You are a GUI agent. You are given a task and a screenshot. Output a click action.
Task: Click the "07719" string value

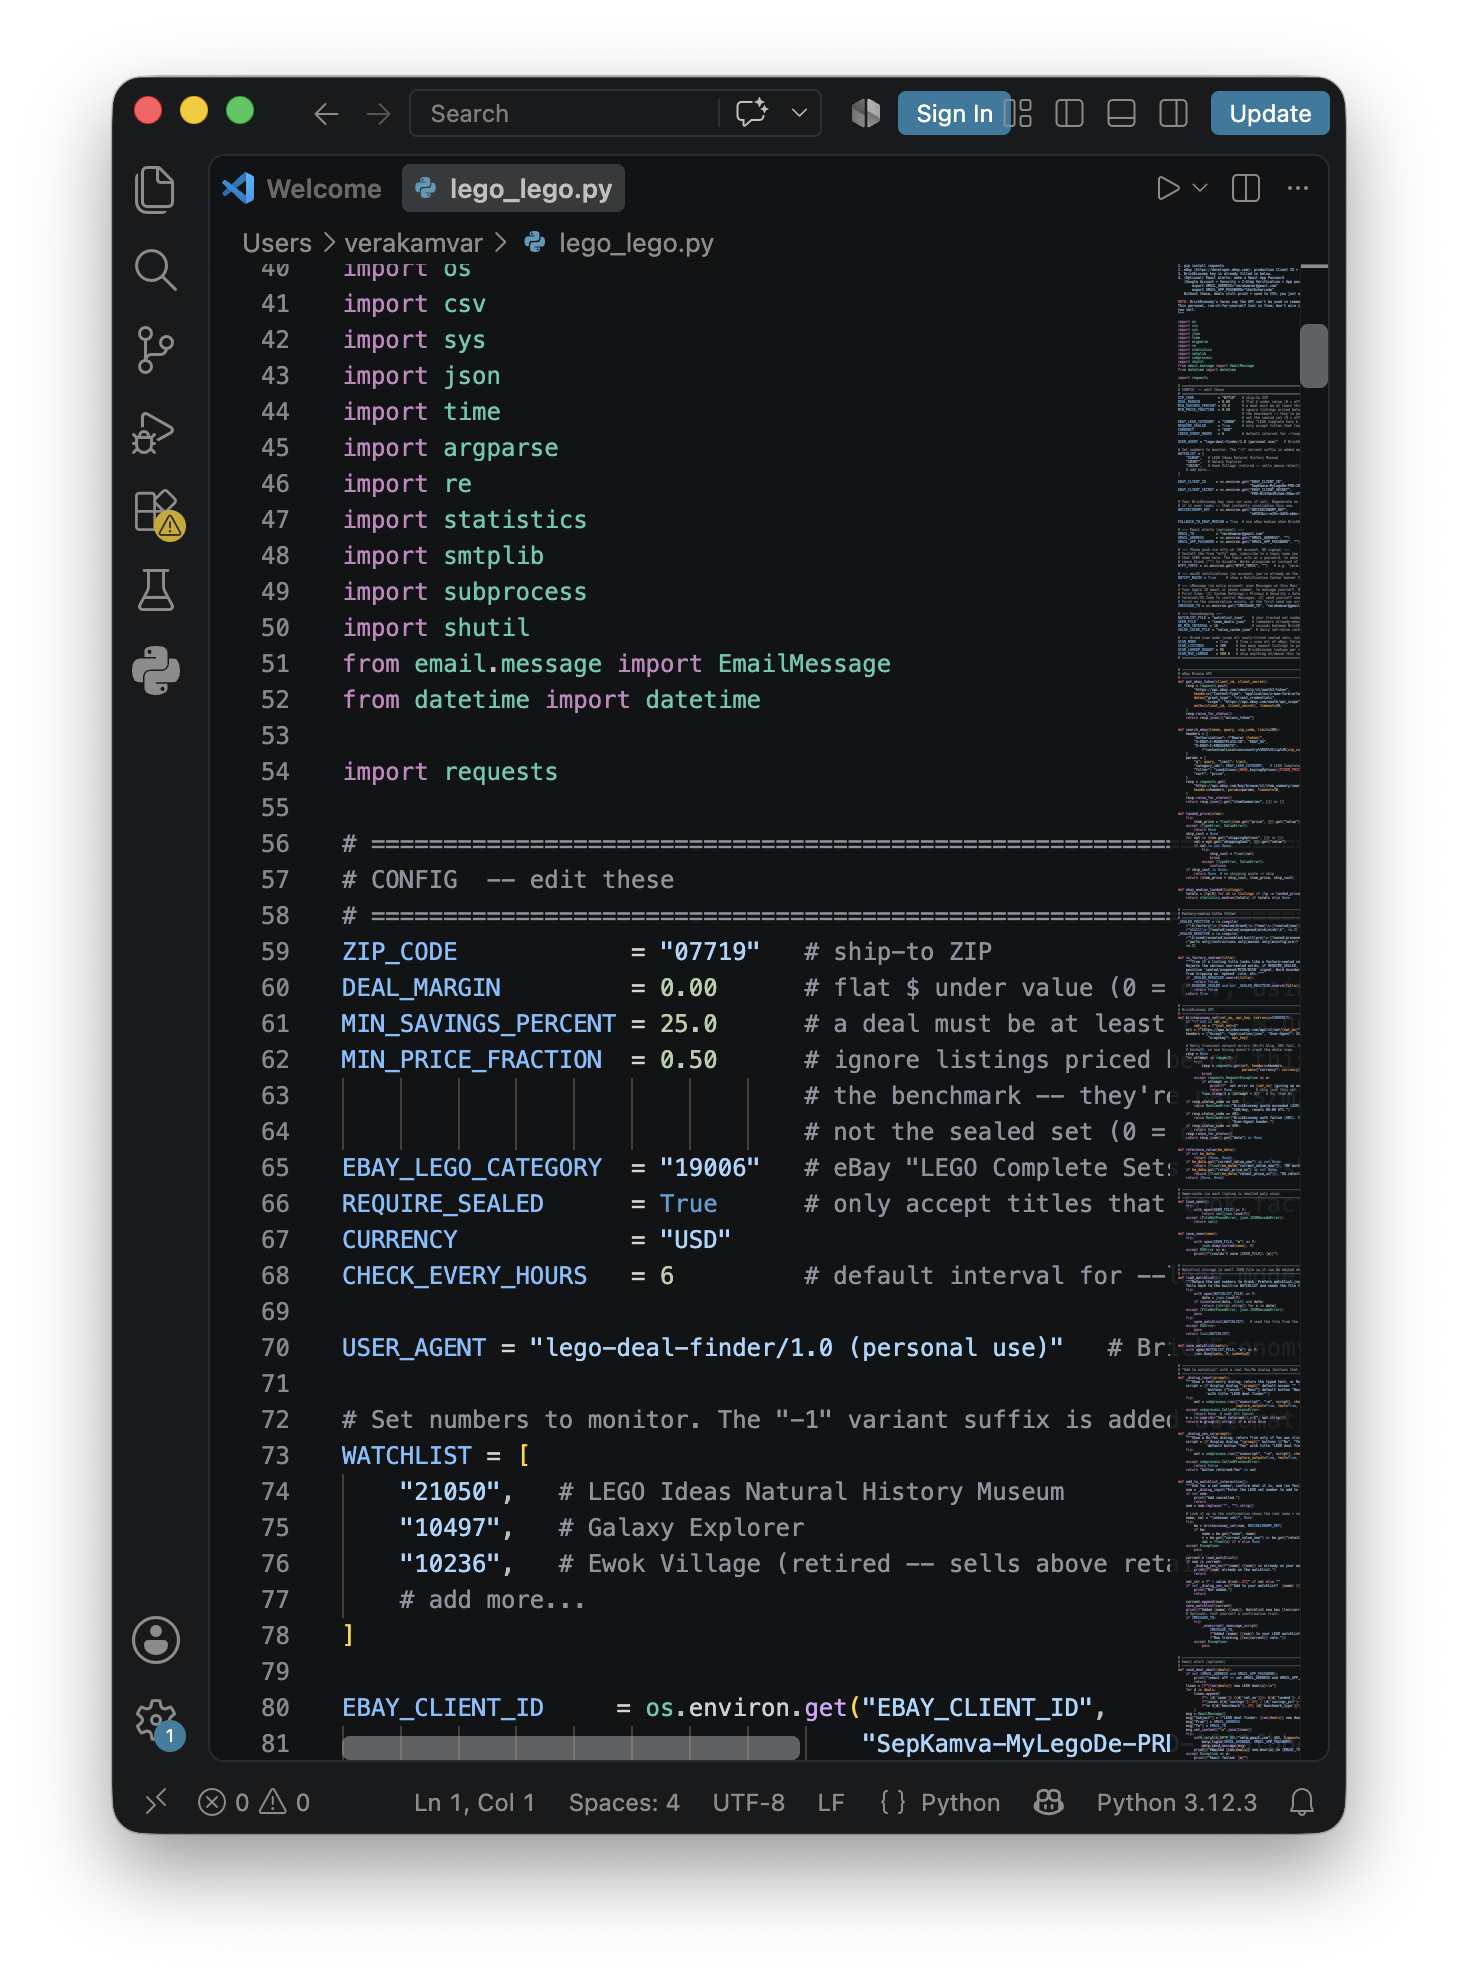[x=709, y=951]
